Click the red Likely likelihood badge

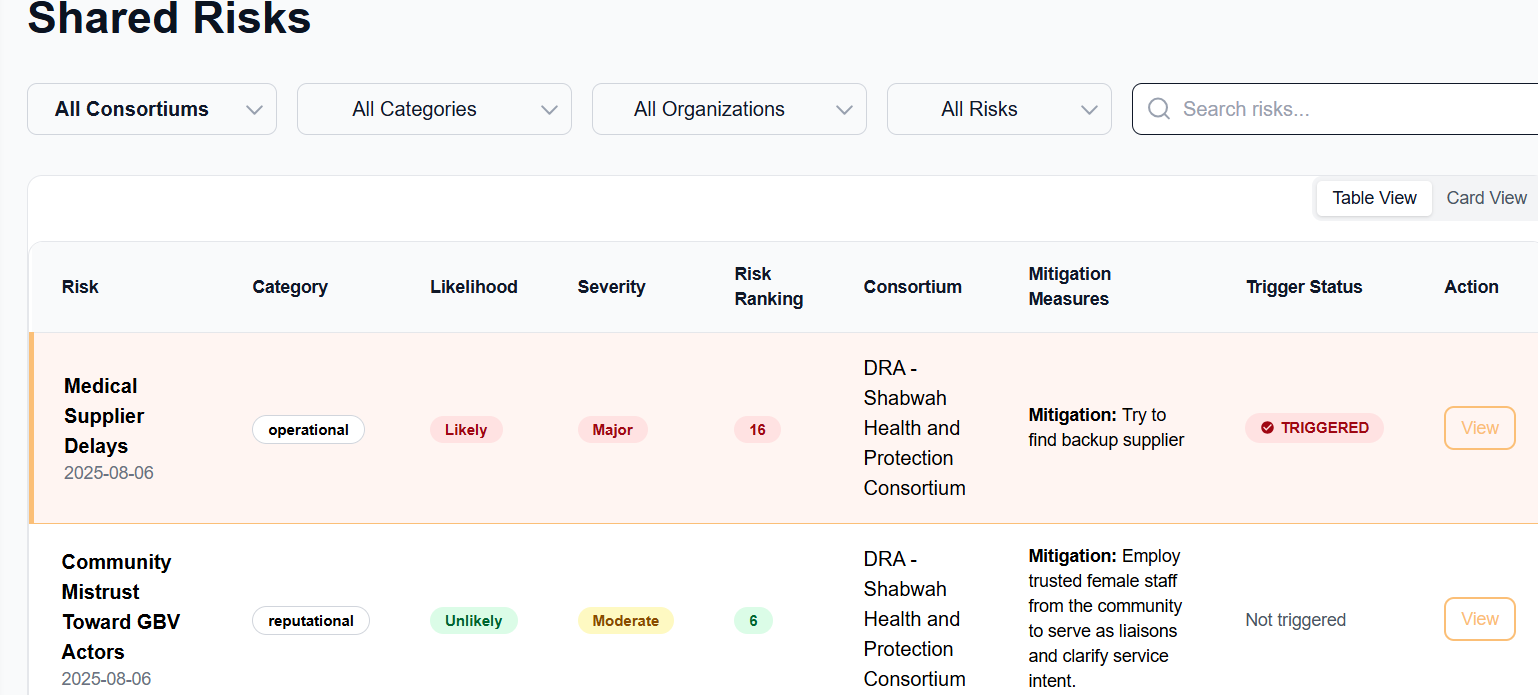click(x=466, y=430)
